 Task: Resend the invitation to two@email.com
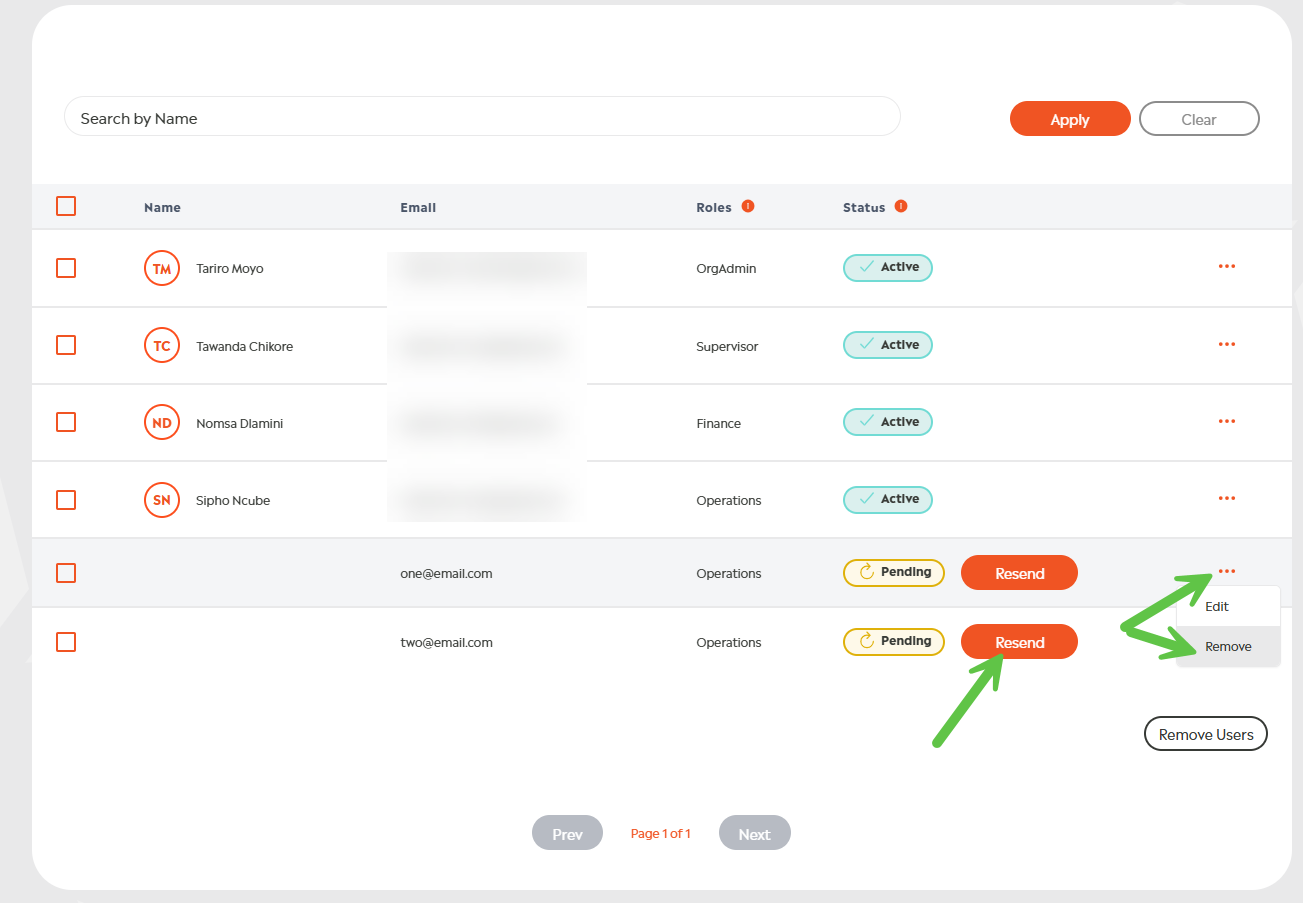[x=1019, y=642]
